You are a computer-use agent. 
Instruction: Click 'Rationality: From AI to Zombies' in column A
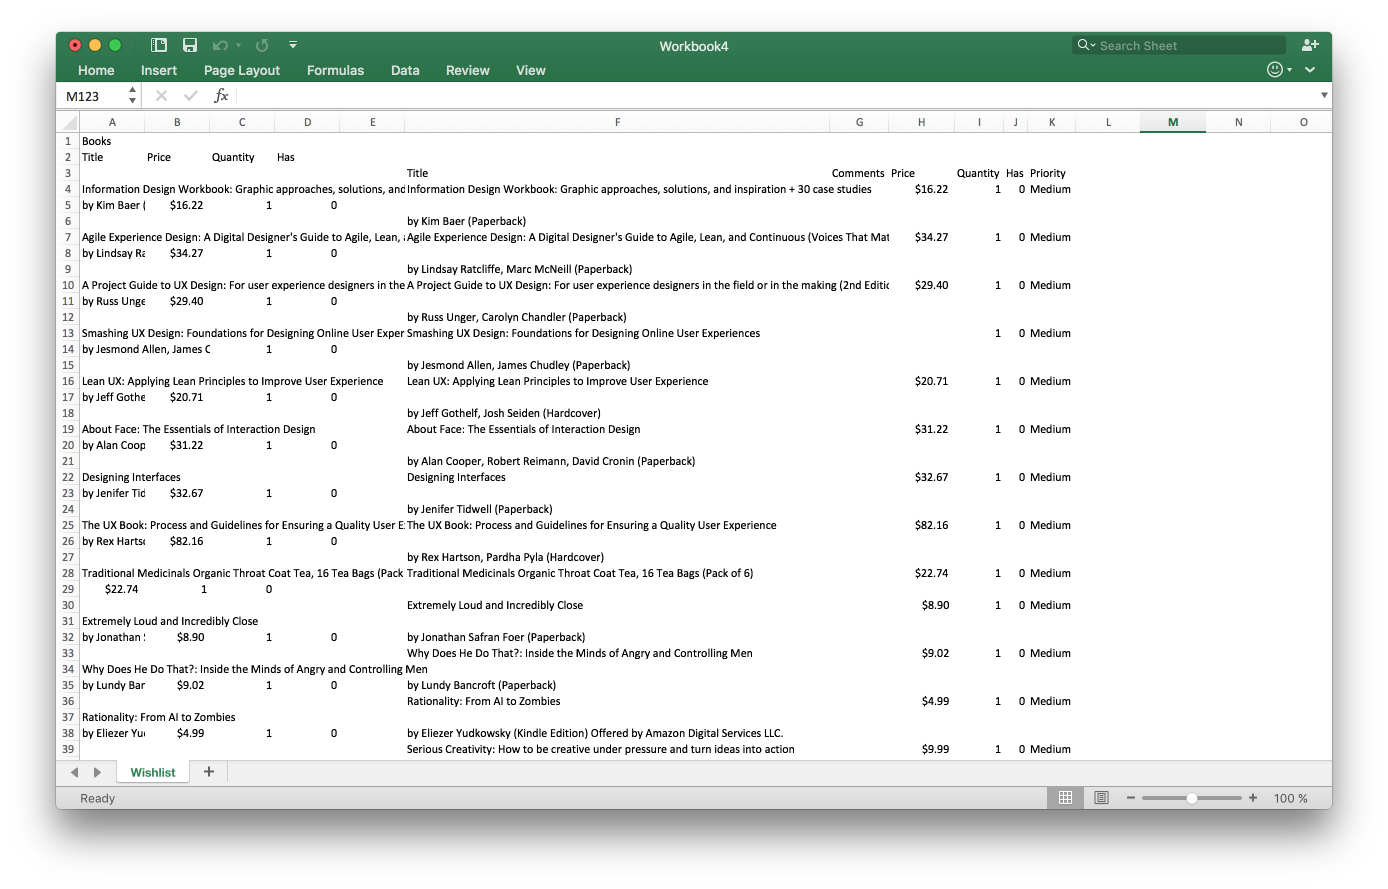(158, 717)
